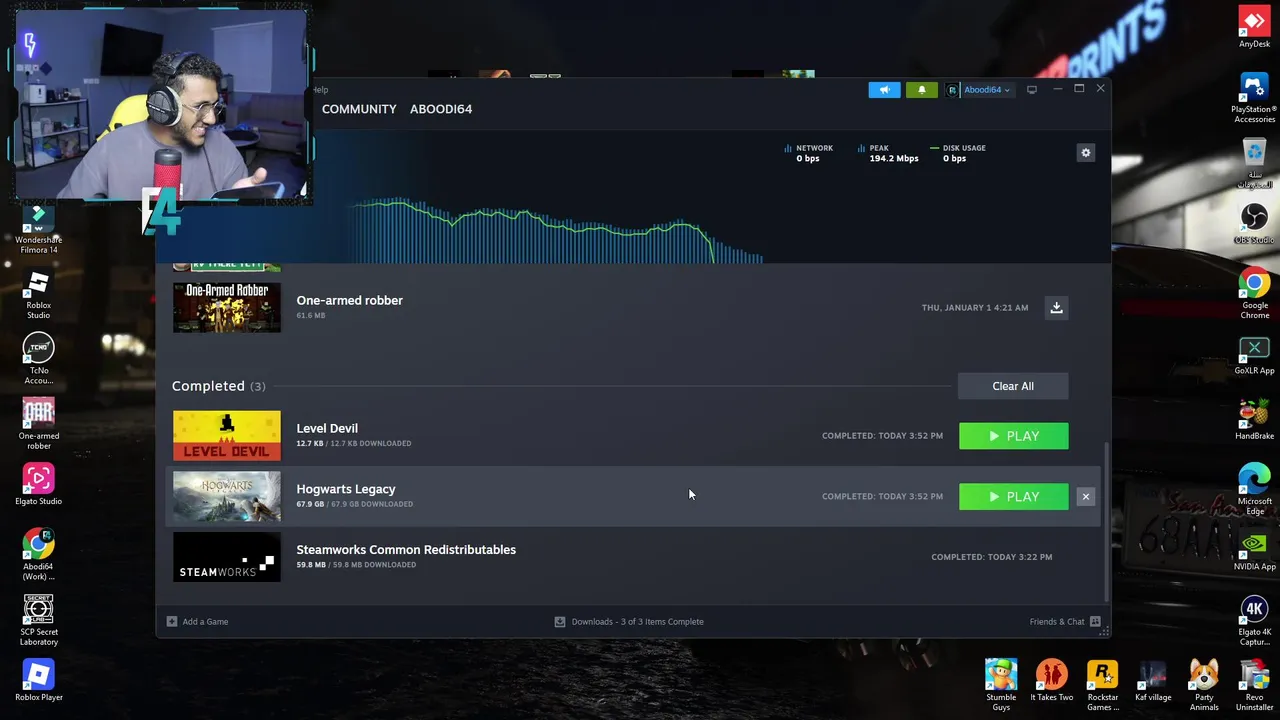Click Hogwarts Legacy game thumbnail
The width and height of the screenshot is (1280, 720).
pos(227,497)
